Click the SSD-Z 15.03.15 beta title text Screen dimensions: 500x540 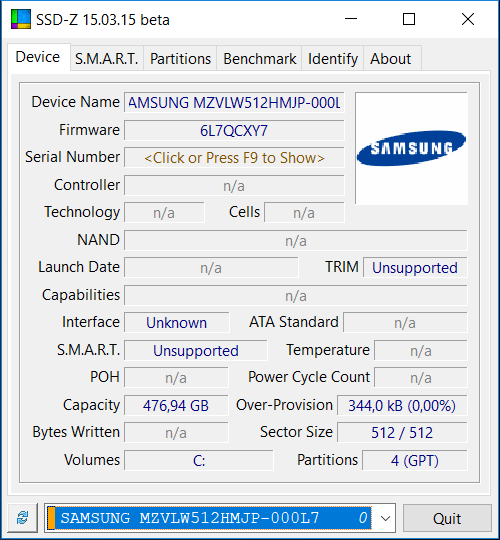coord(103,20)
